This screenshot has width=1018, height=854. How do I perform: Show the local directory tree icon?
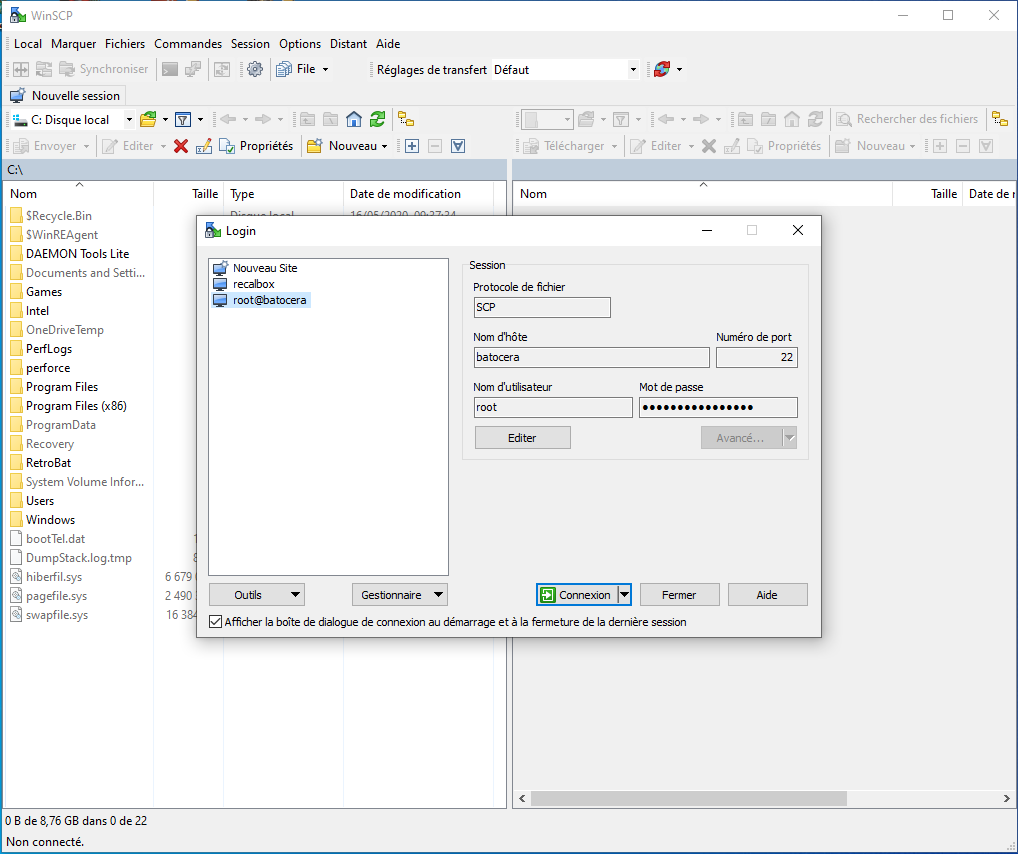[406, 119]
